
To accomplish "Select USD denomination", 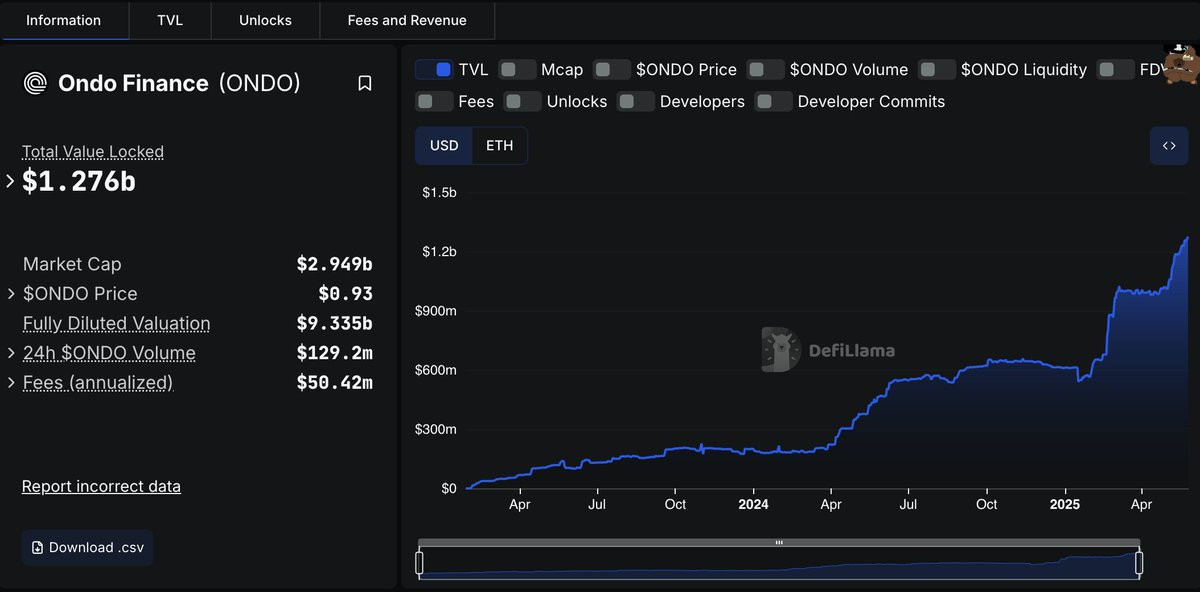I will tap(444, 146).
